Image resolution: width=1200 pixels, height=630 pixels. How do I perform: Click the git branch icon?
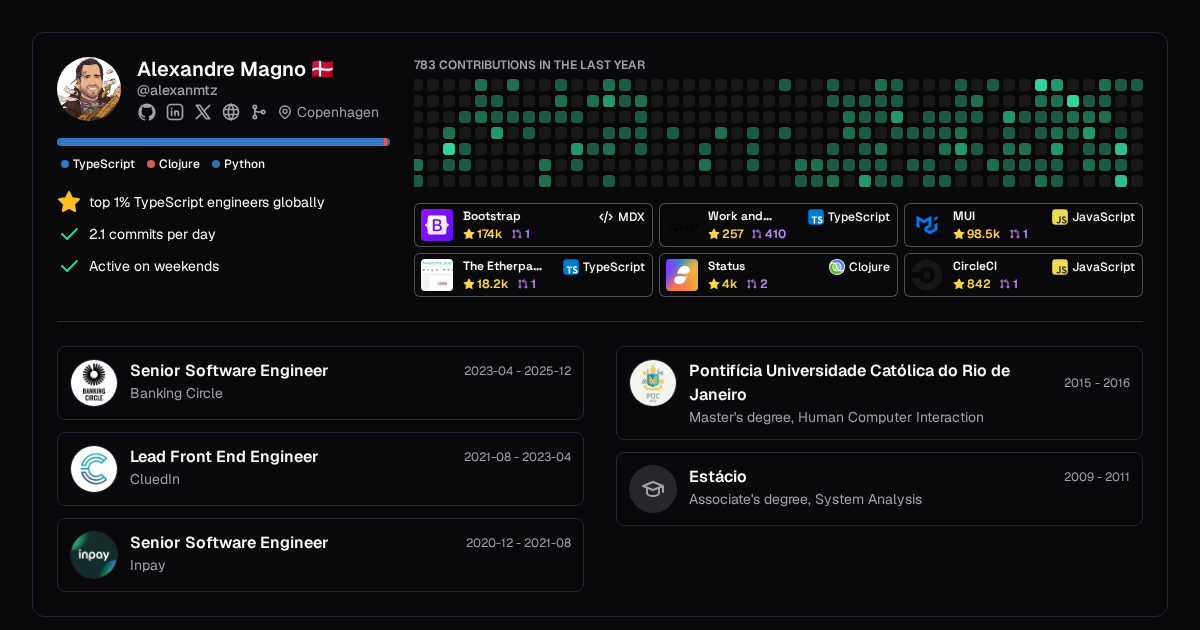coord(259,112)
